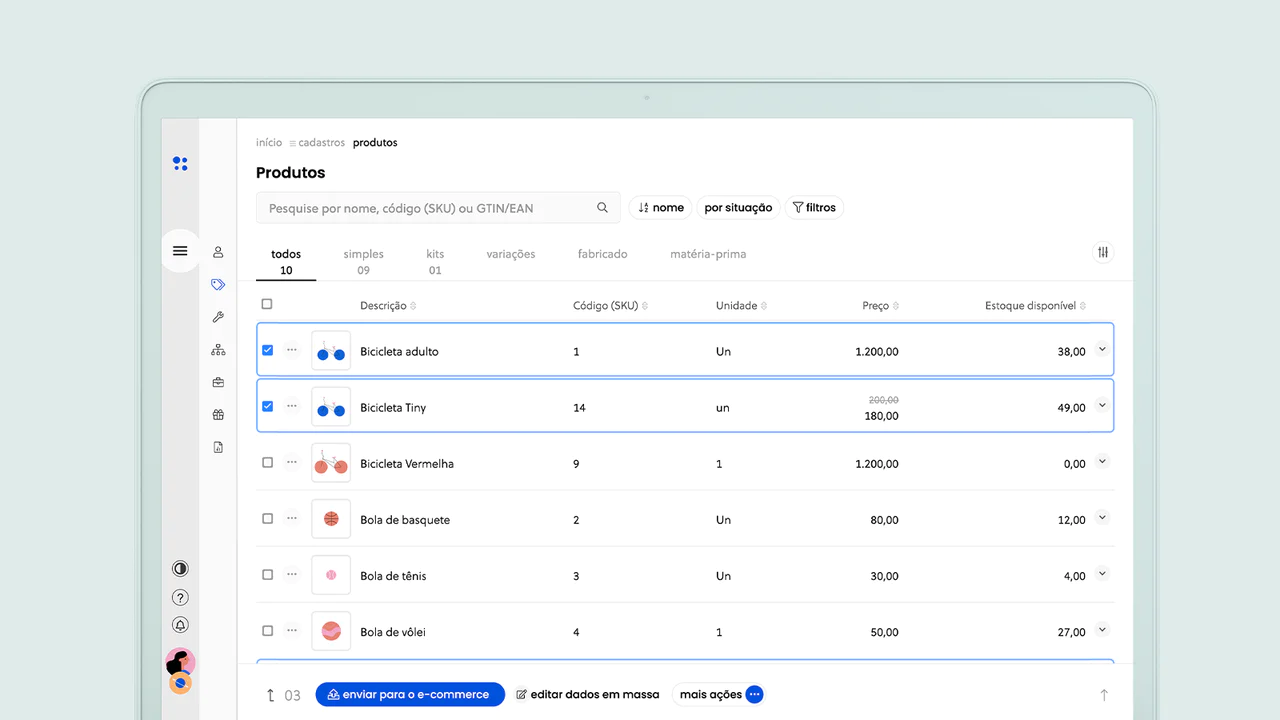
Task: Expand the Bola de basquete row chevron
Action: click(x=1102, y=517)
